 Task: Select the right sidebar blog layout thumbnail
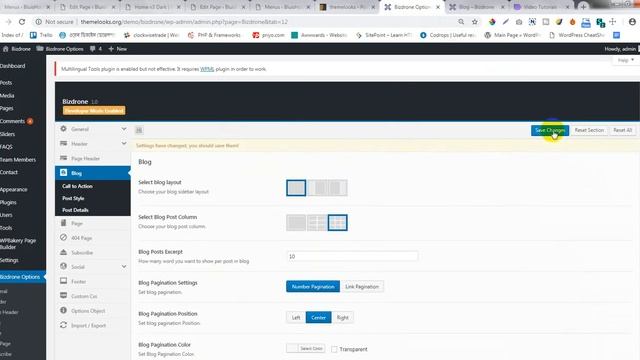tap(338, 188)
